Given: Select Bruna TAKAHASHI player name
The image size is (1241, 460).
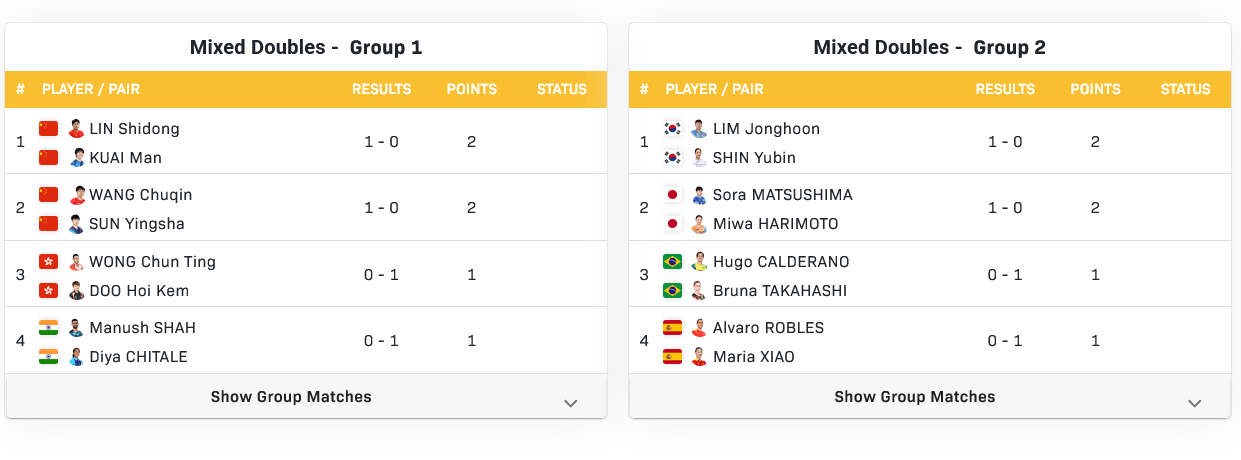Looking at the screenshot, I should click(x=780, y=291).
